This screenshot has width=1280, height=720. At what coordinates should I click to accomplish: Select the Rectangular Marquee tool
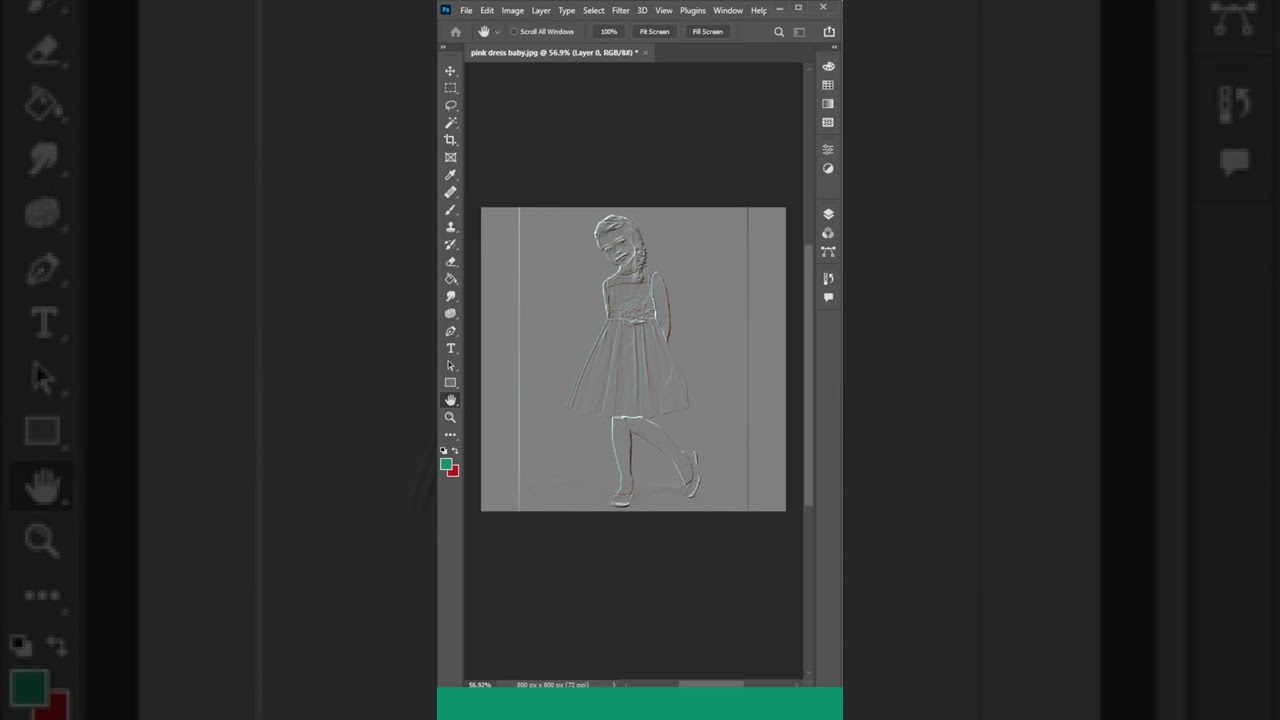click(x=450, y=88)
